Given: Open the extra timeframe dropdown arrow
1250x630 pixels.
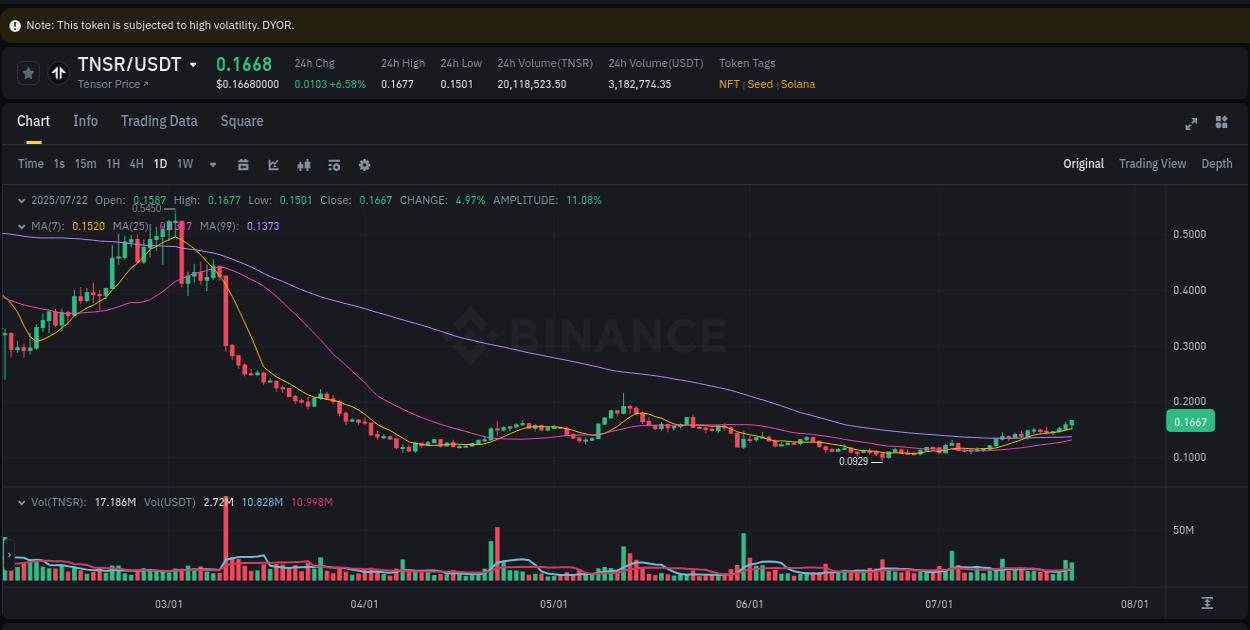Looking at the screenshot, I should 212,164.
